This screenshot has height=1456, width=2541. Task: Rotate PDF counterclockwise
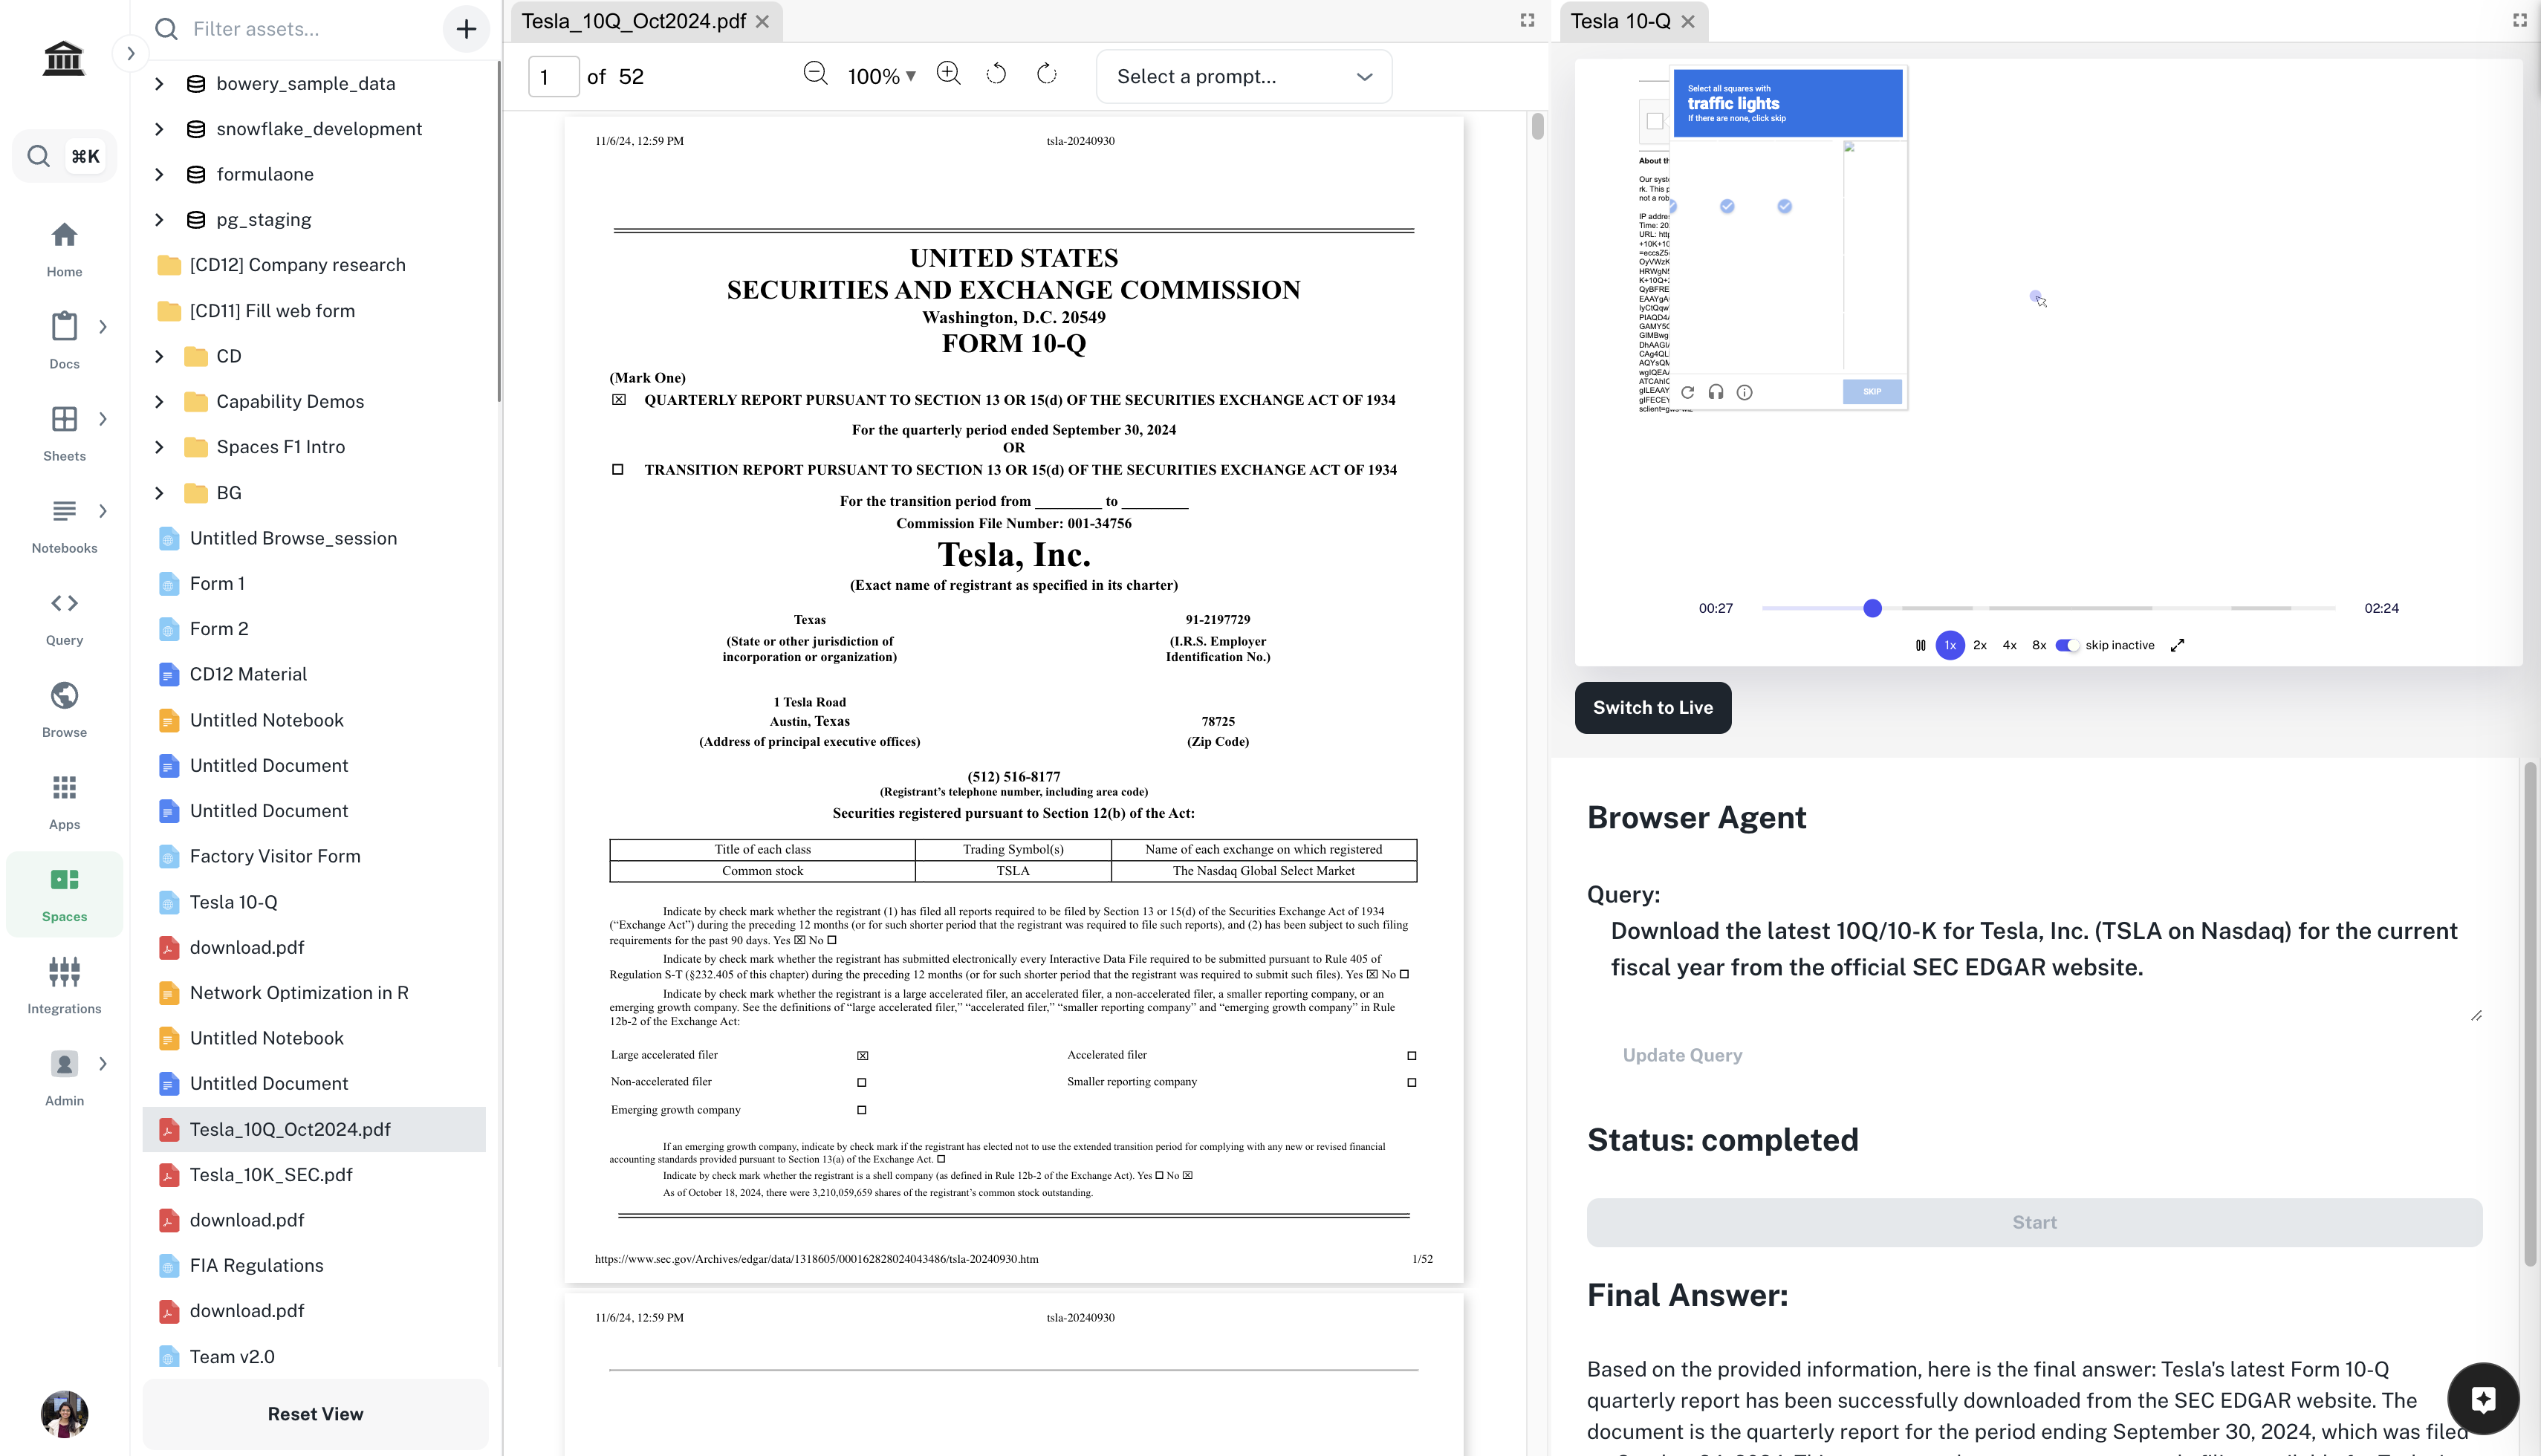click(996, 74)
